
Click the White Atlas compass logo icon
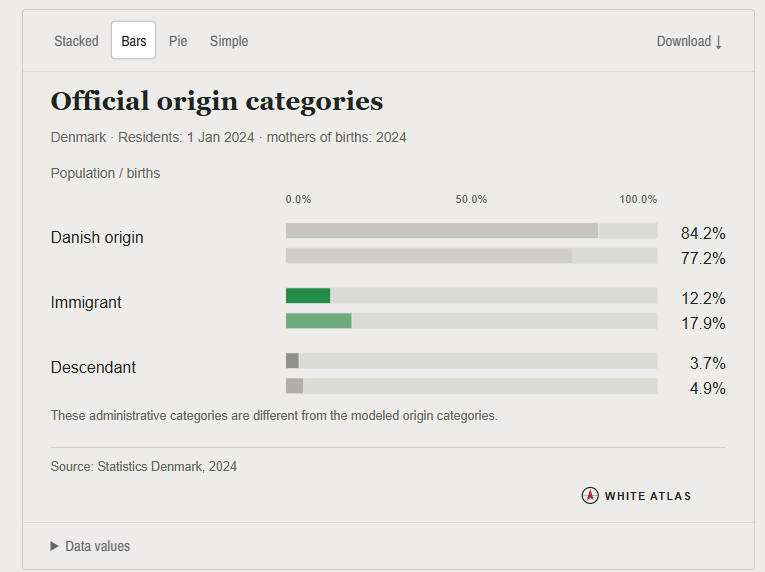[x=590, y=495]
